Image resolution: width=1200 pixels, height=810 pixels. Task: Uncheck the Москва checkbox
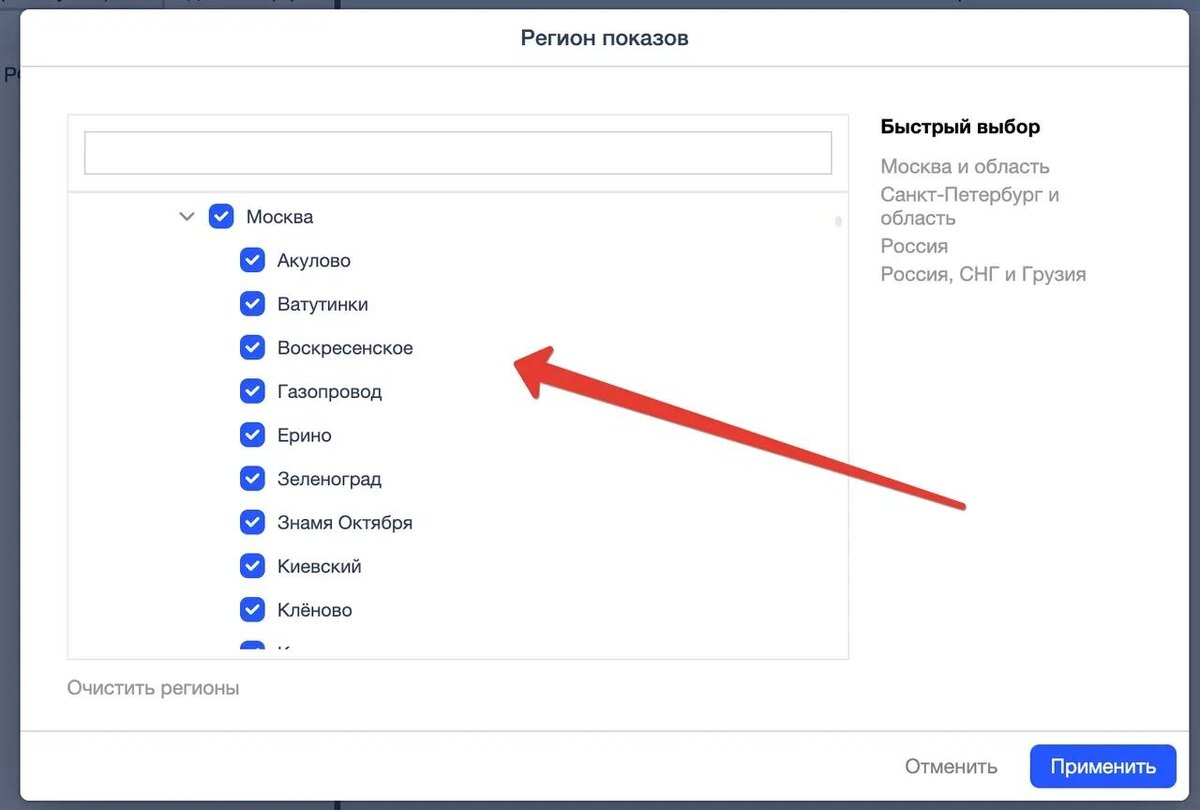[x=221, y=216]
